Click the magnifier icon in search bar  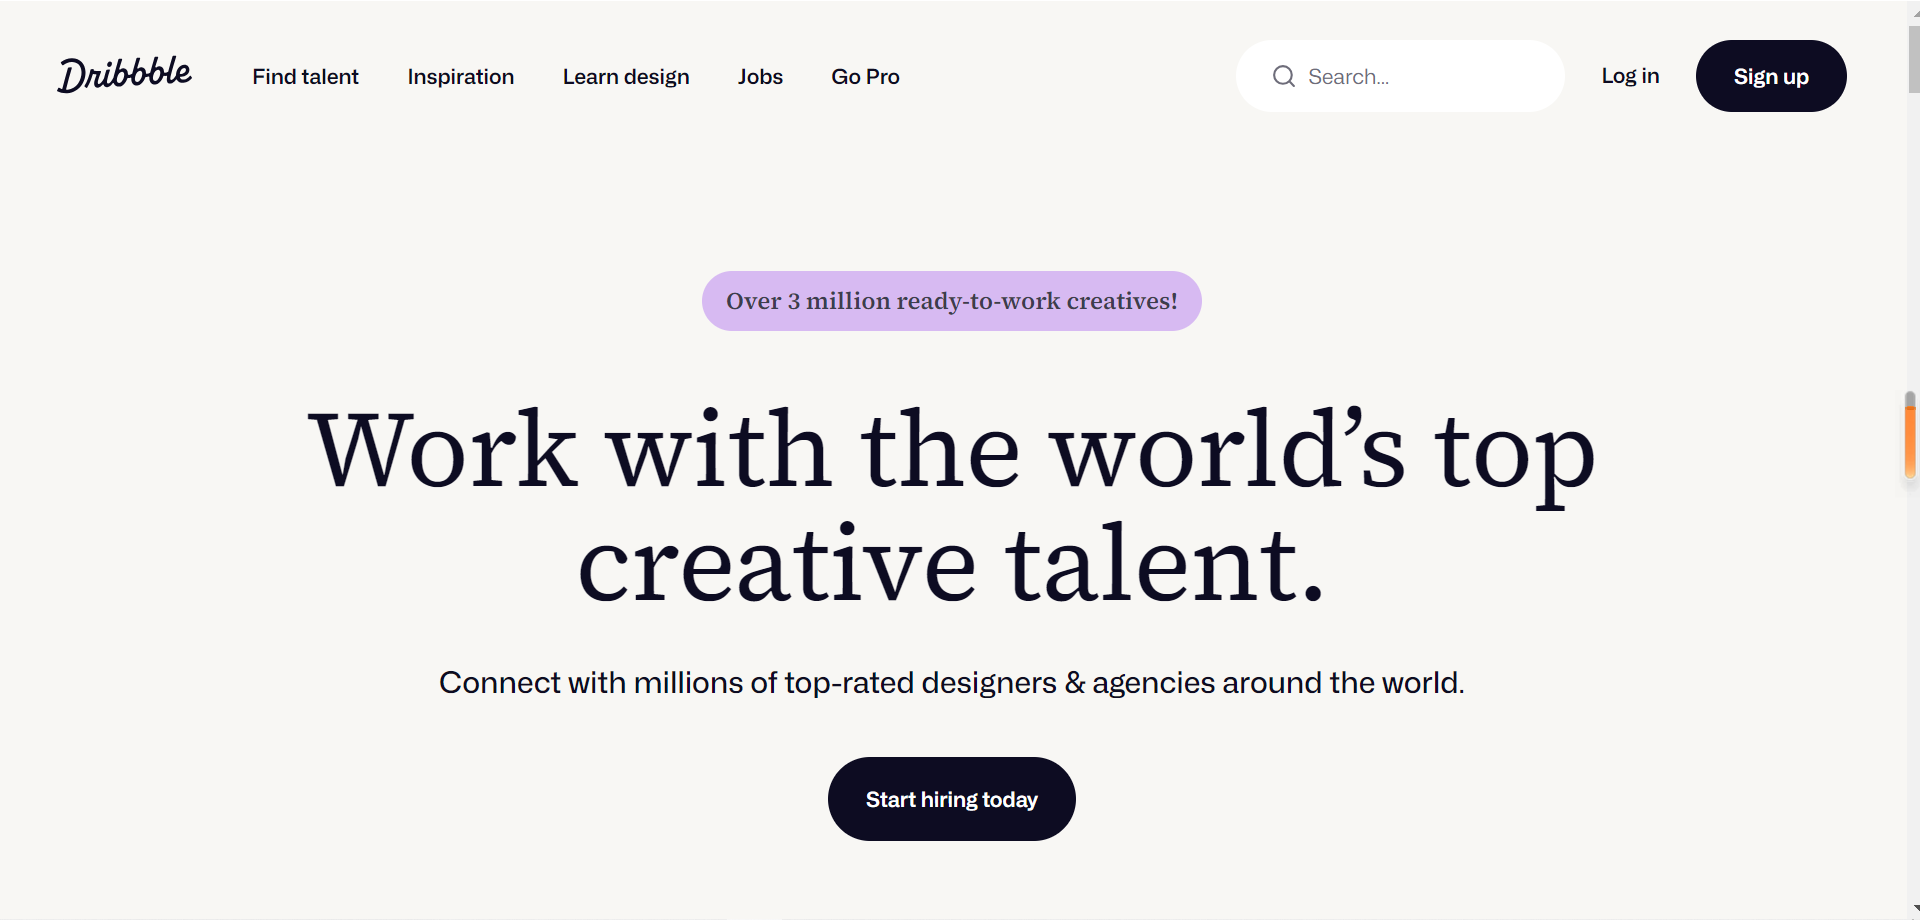pos(1284,76)
